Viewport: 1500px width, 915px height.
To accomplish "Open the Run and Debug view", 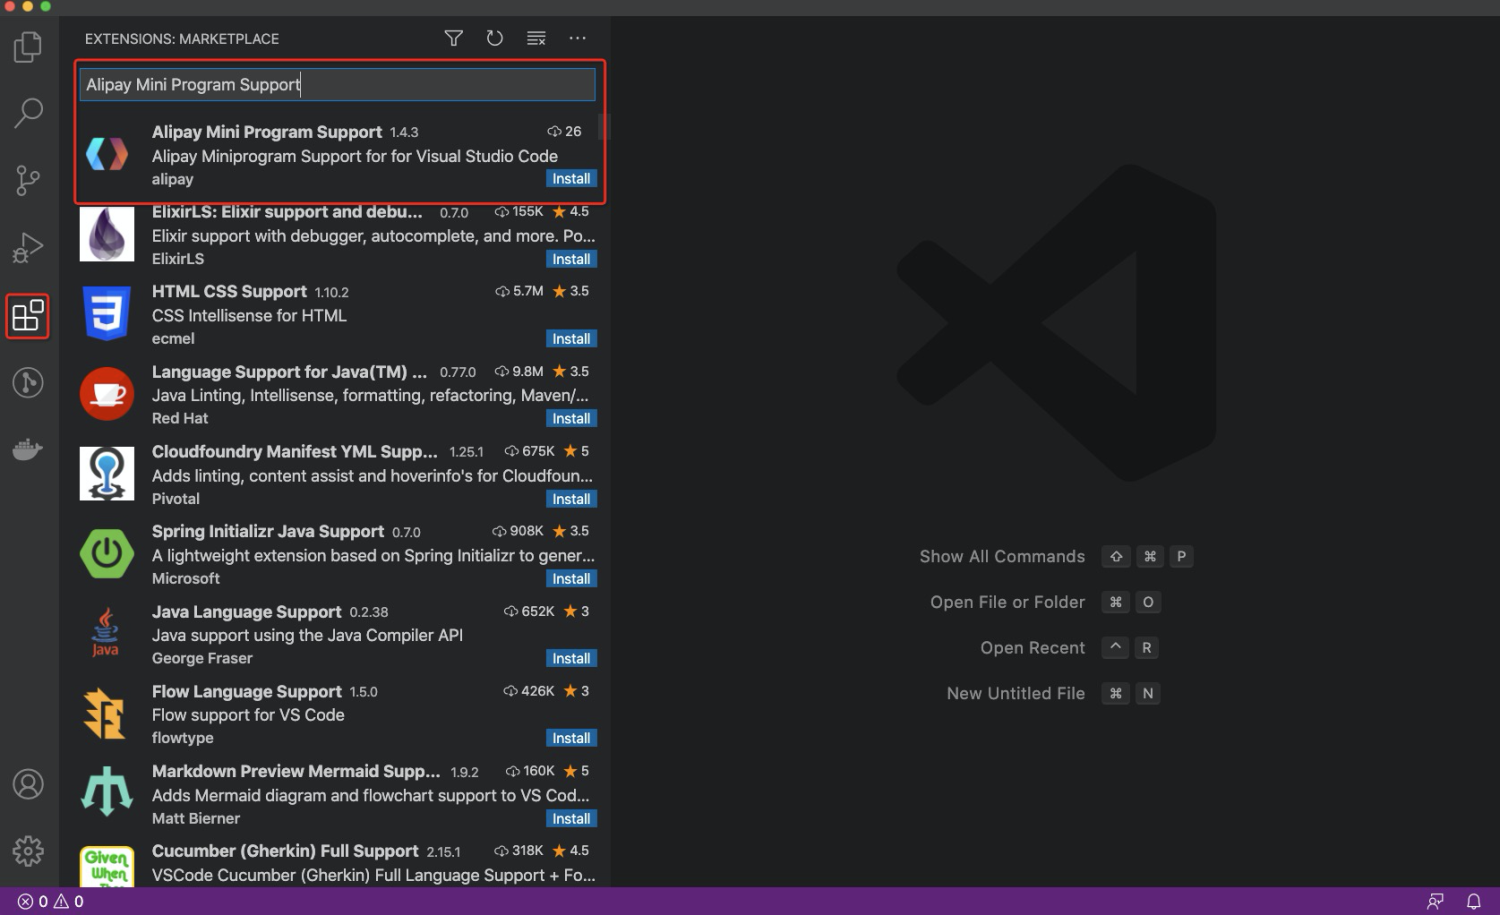I will tap(27, 247).
